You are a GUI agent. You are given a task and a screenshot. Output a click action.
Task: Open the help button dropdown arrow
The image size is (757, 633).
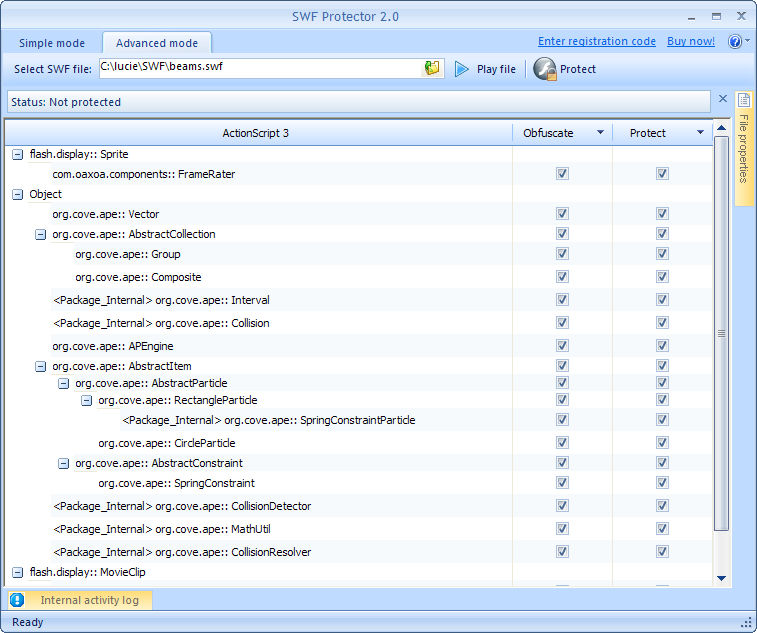[747, 42]
